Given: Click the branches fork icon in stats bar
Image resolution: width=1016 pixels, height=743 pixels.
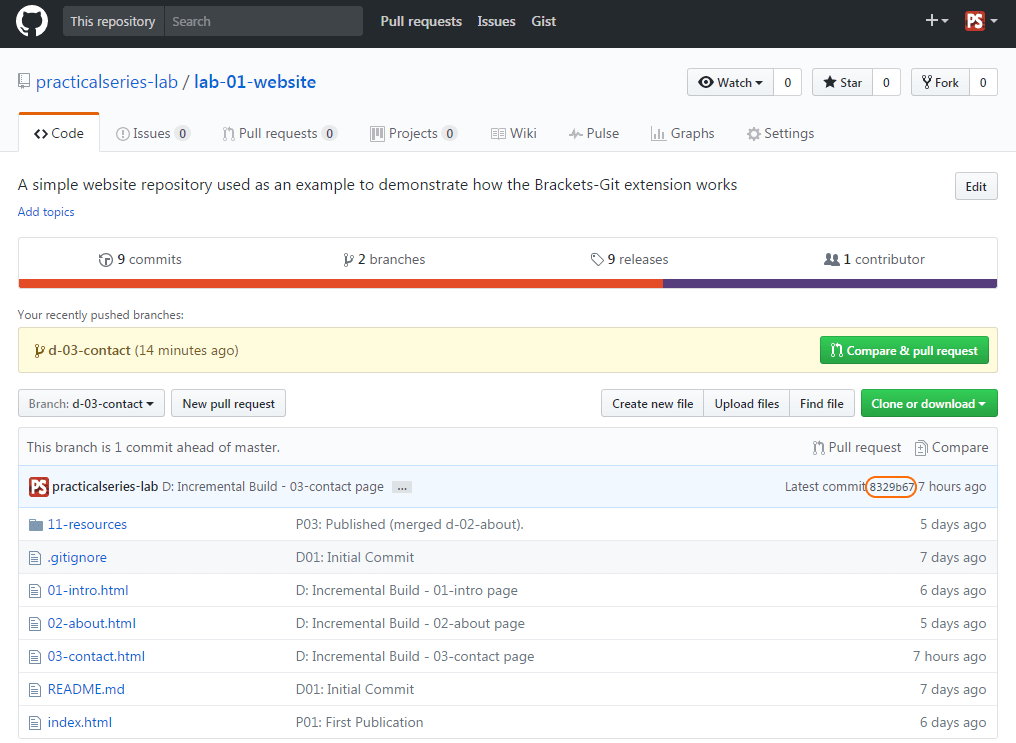Looking at the screenshot, I should (349, 260).
